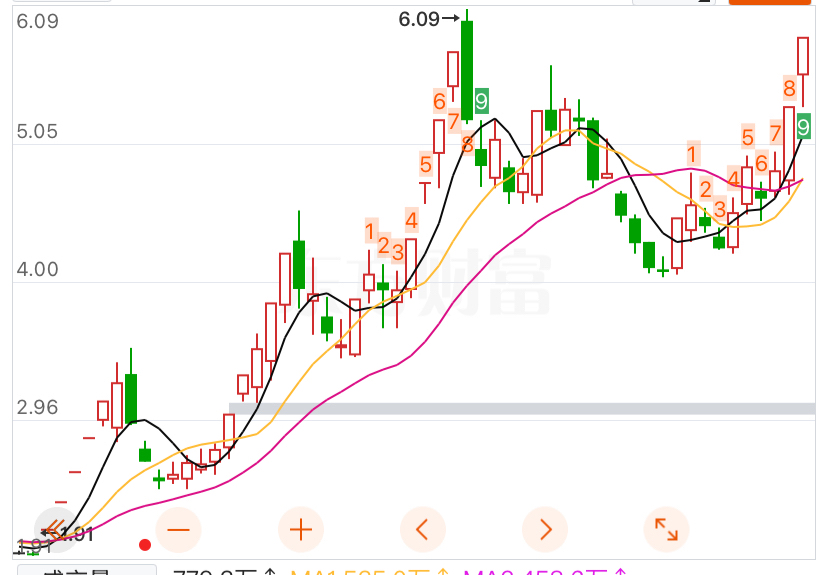
Task: Jump to earliest data with double-left arrows
Action: pos(57,530)
